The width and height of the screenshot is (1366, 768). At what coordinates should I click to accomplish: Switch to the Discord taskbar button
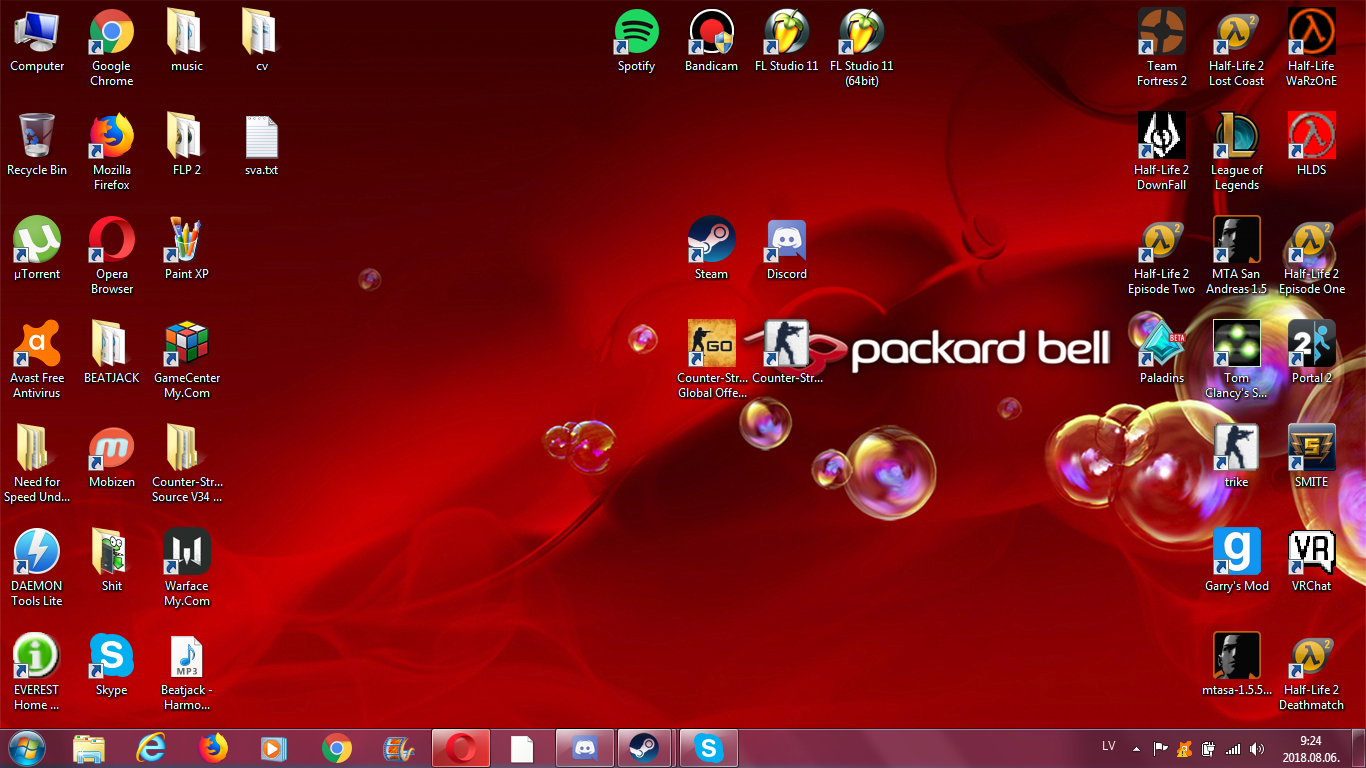pyautogui.click(x=585, y=748)
